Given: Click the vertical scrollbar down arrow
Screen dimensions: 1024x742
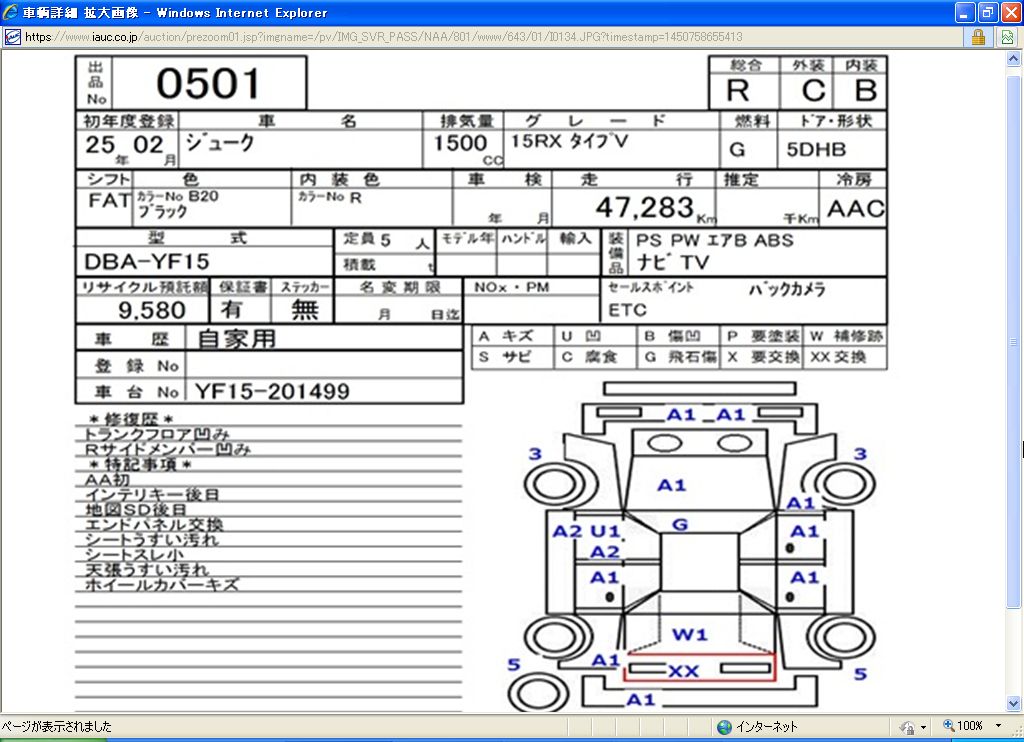Looking at the screenshot, I should click(1015, 704).
